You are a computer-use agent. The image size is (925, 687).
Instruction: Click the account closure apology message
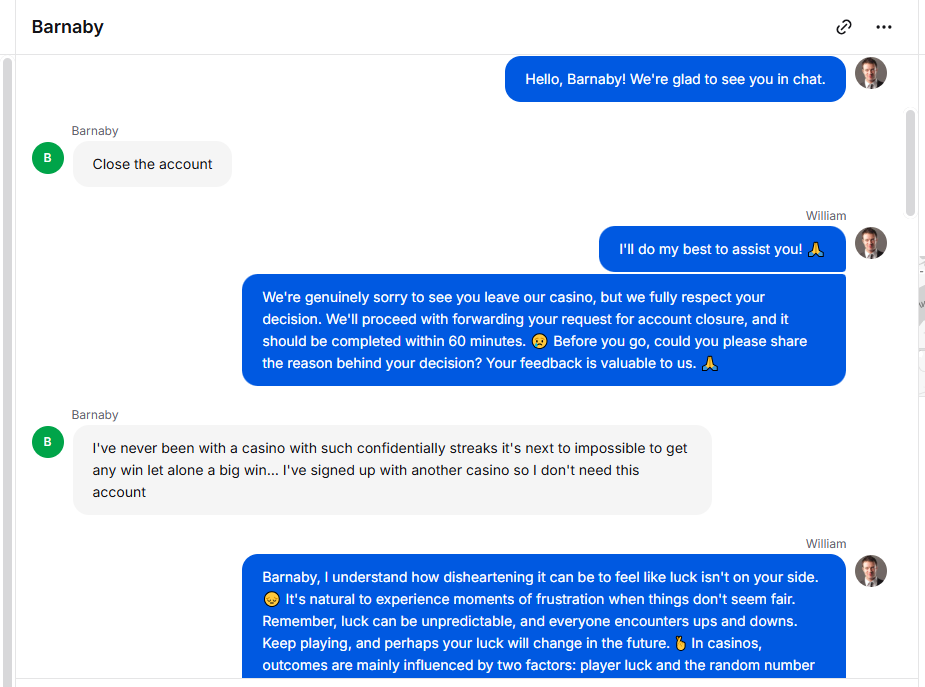pos(543,330)
